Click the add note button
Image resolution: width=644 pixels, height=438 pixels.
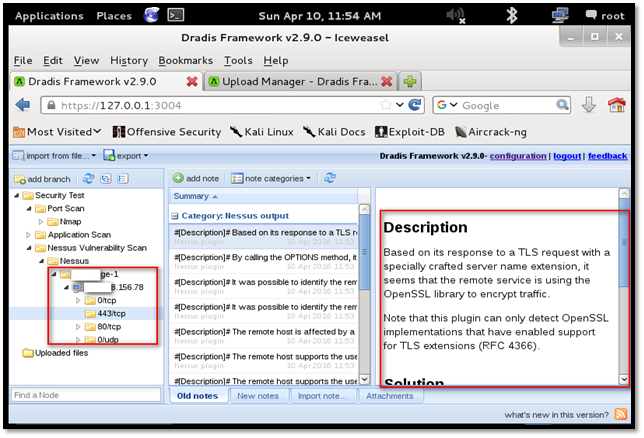pos(198,178)
